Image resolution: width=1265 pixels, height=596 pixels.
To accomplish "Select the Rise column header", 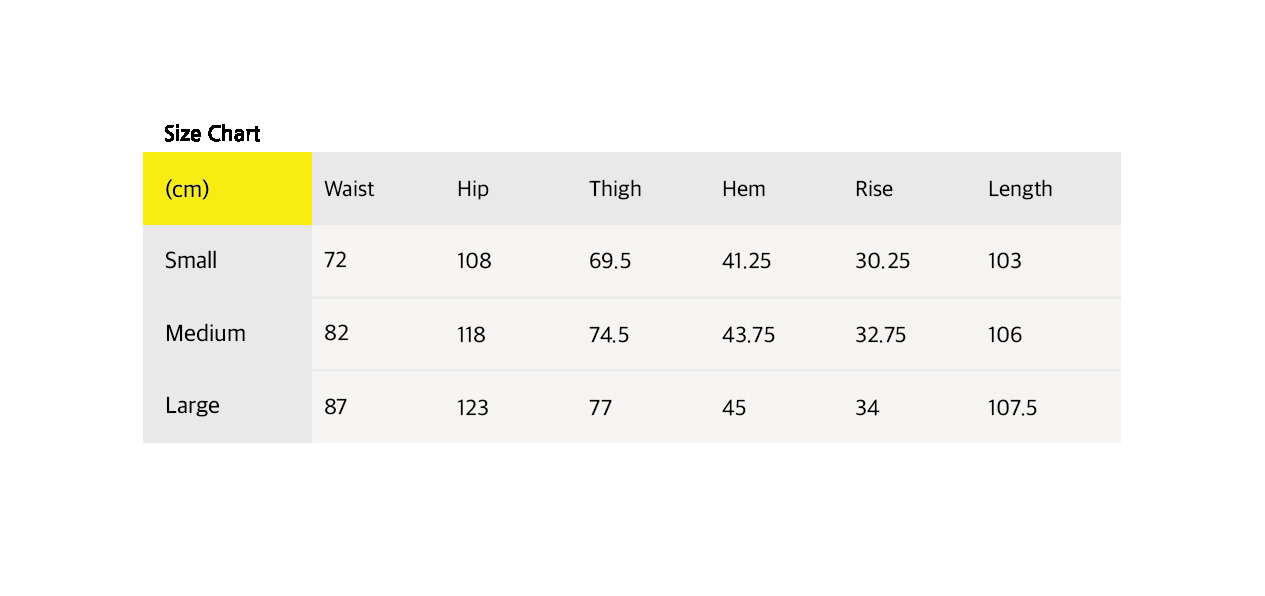I will pos(874,189).
